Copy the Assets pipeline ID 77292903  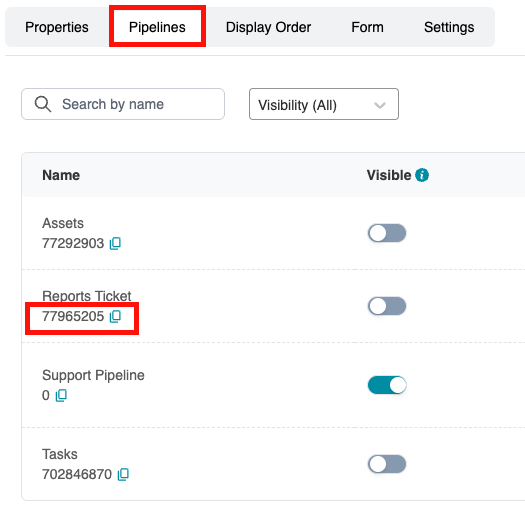click(x=115, y=243)
